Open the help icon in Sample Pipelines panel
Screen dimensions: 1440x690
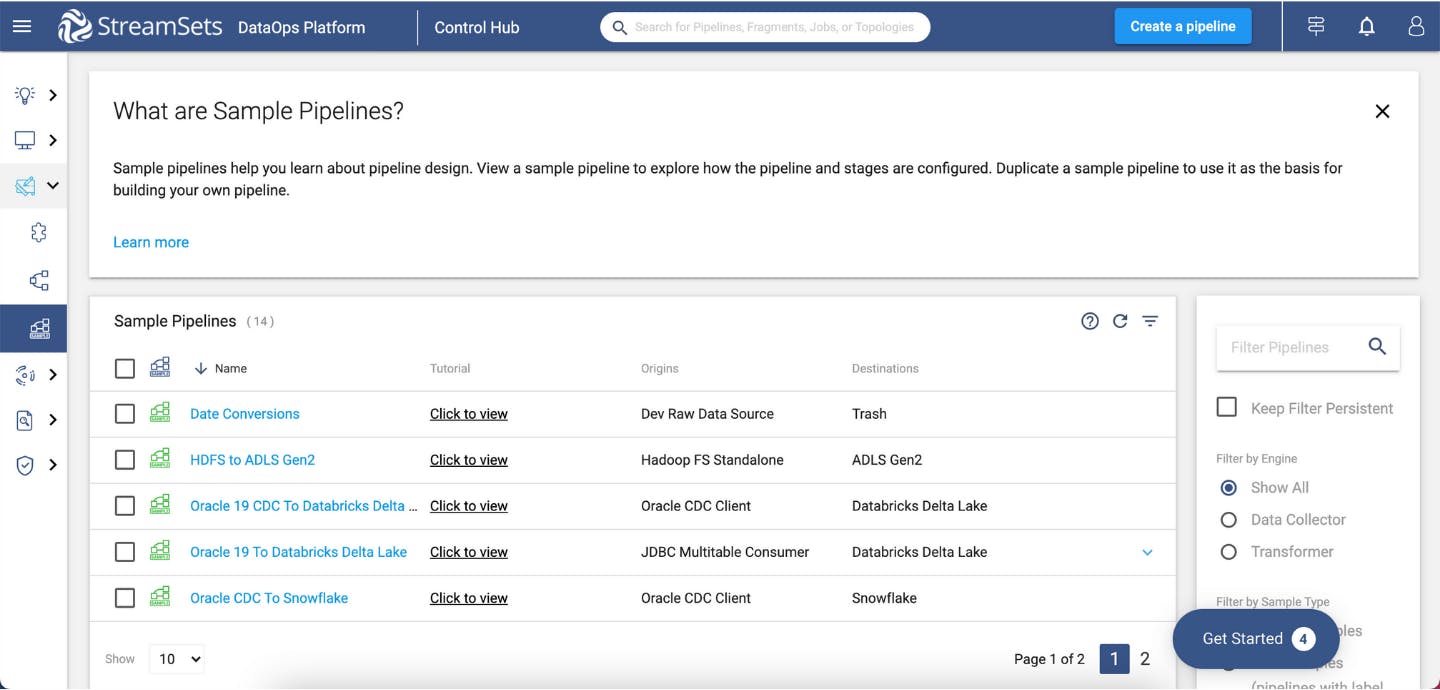point(1090,321)
